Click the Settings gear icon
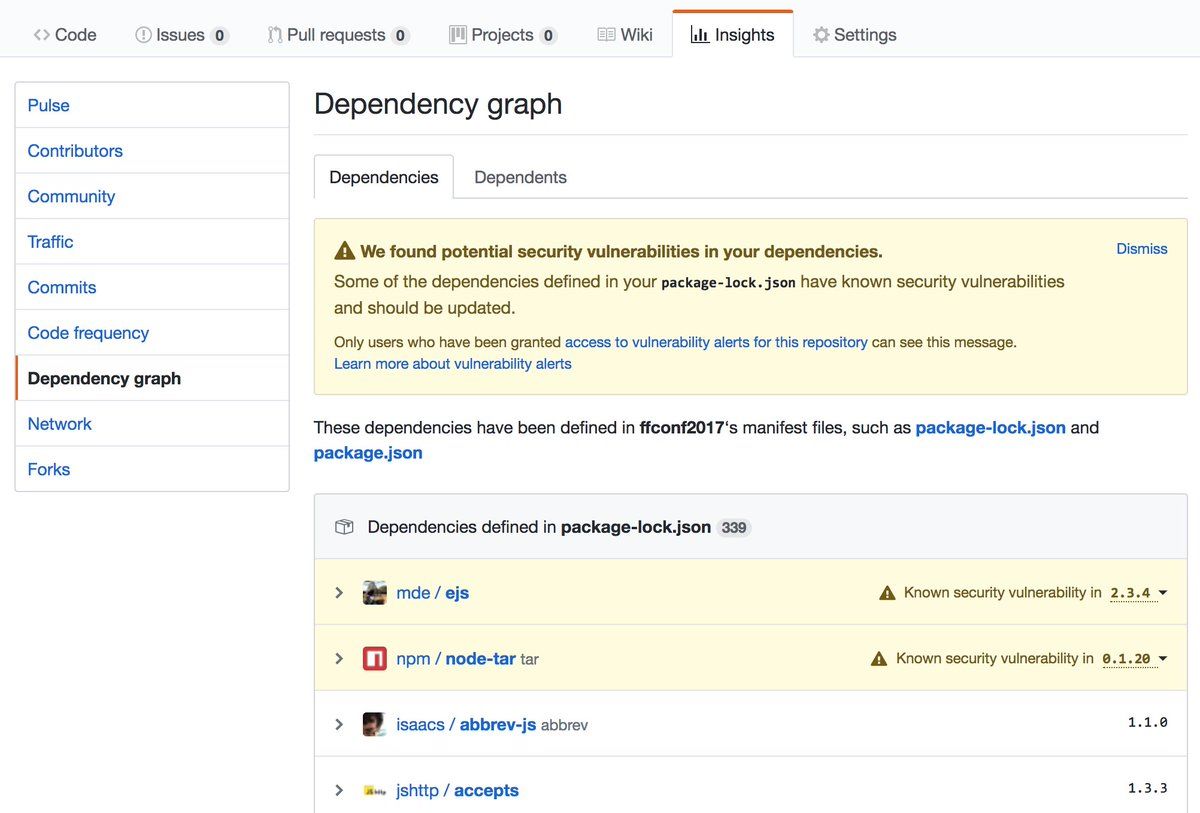1200x813 pixels. [821, 35]
